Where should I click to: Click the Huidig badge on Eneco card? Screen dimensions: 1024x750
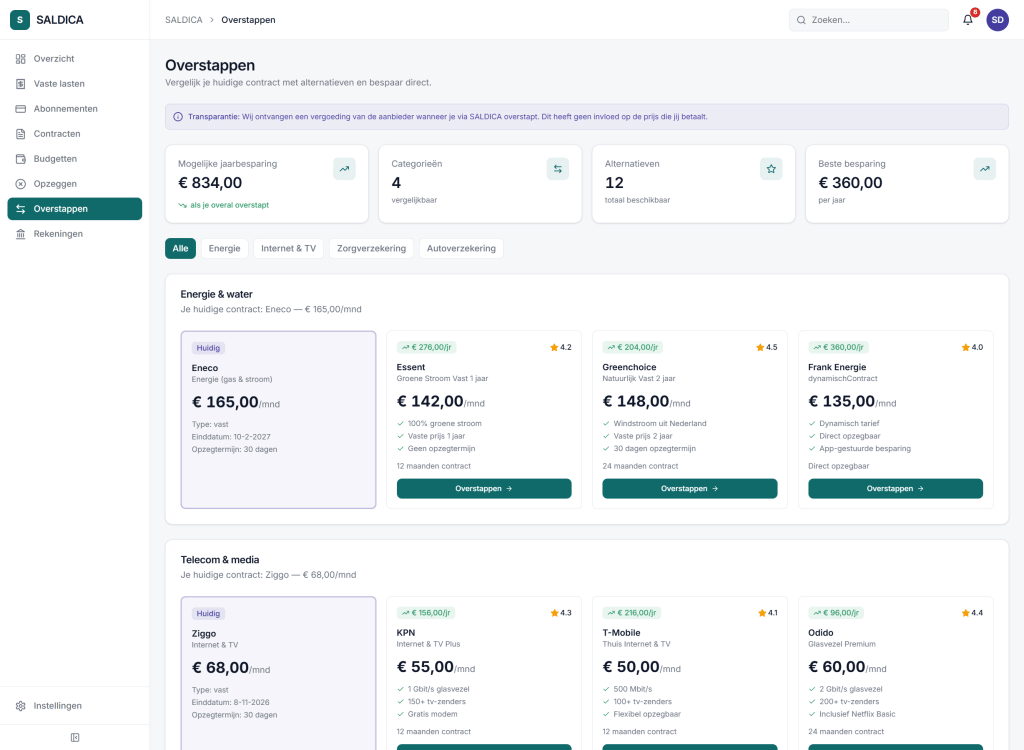(208, 348)
